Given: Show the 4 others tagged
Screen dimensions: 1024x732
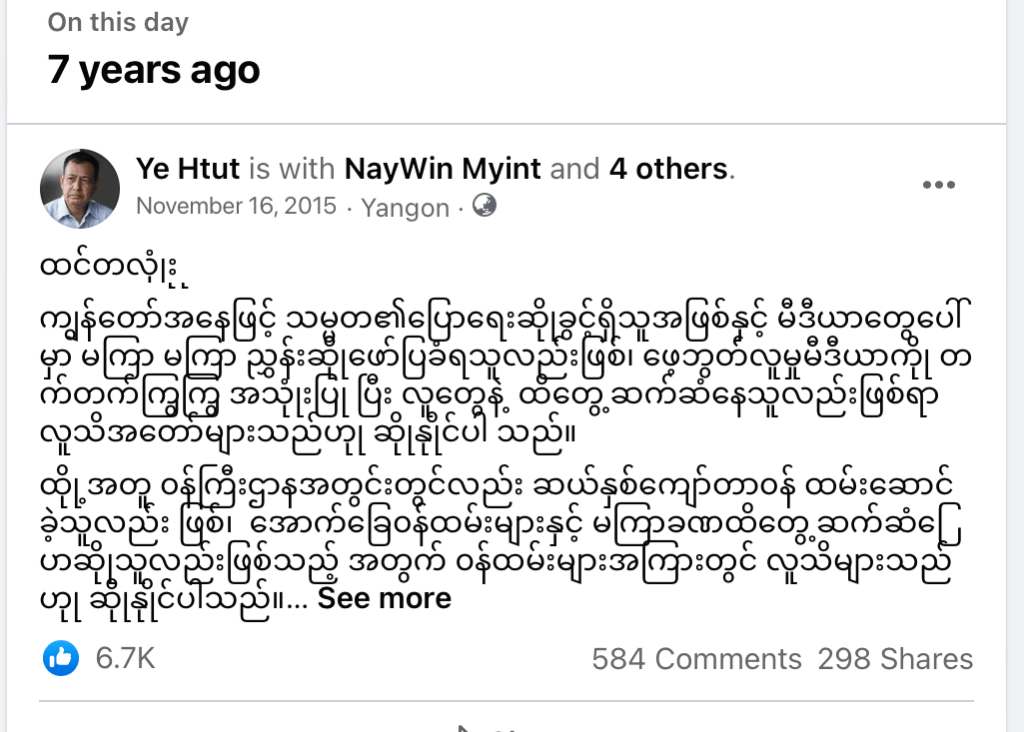Looking at the screenshot, I should (x=669, y=169).
